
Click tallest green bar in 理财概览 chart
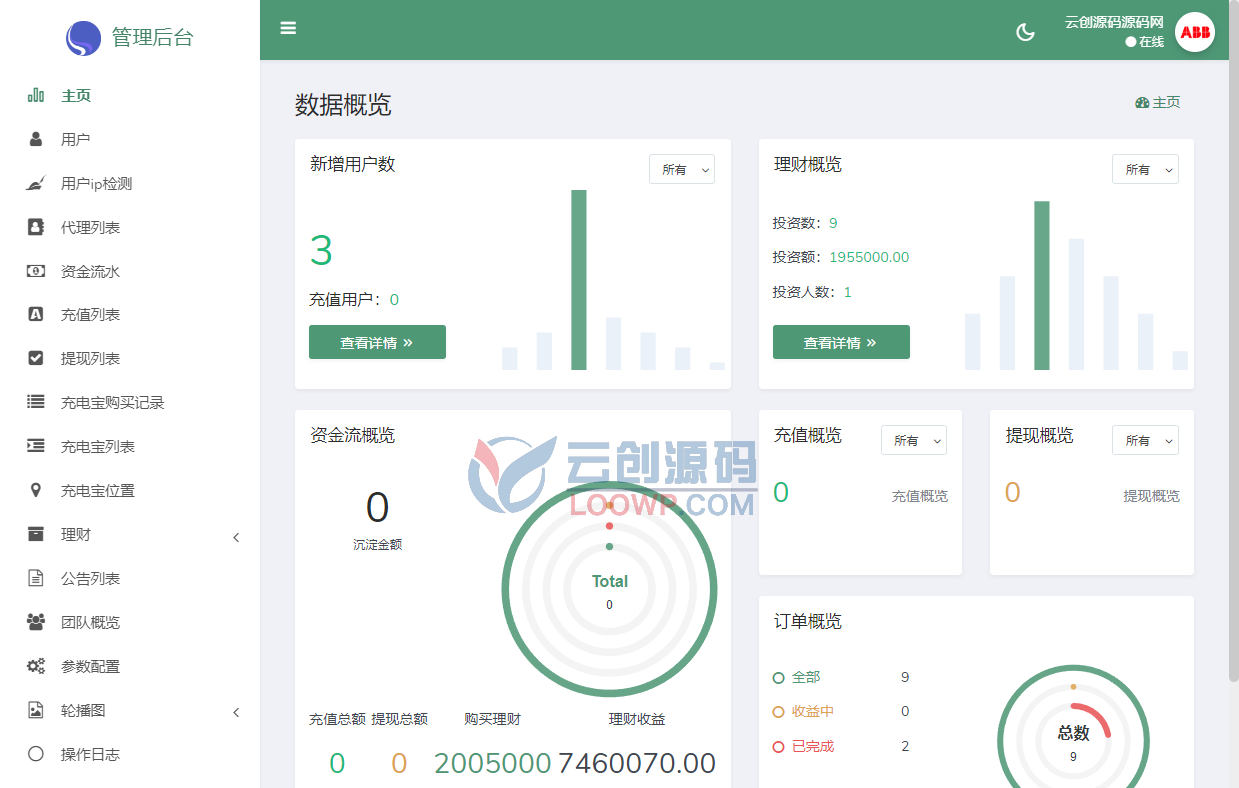point(1042,286)
